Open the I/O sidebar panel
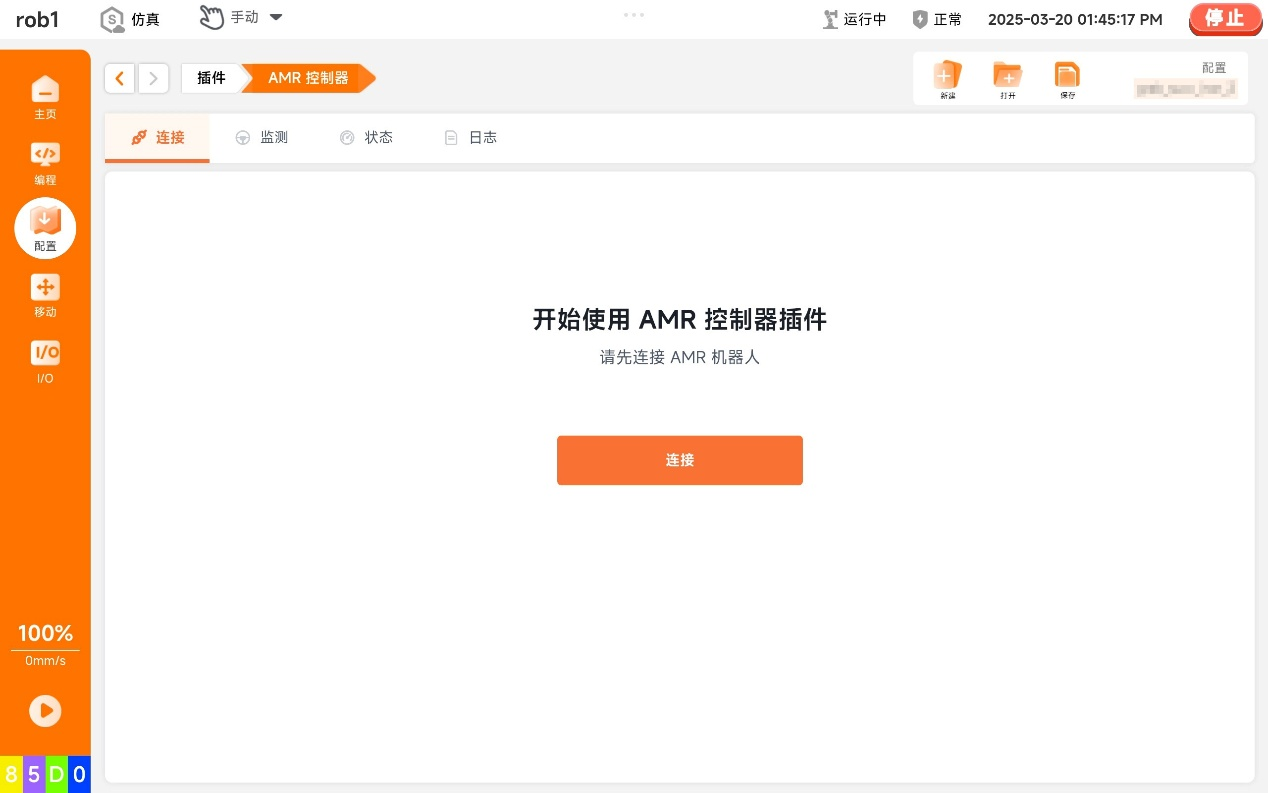This screenshot has height=793, width=1268. 45,361
